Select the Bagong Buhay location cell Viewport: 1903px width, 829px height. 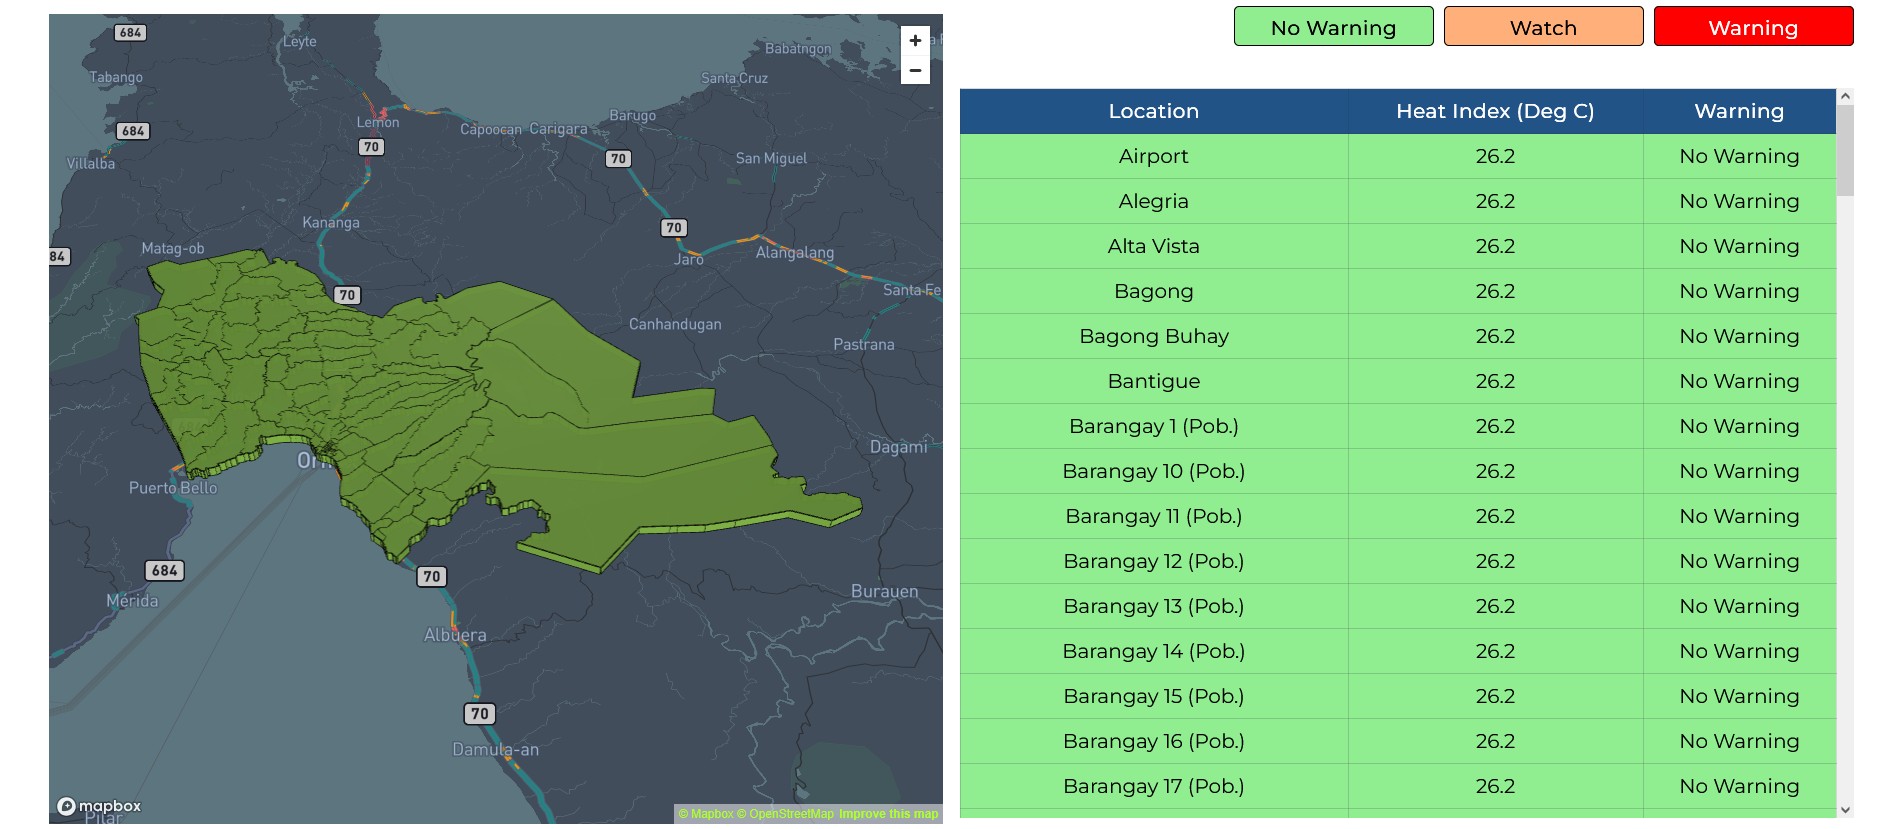click(x=1153, y=336)
